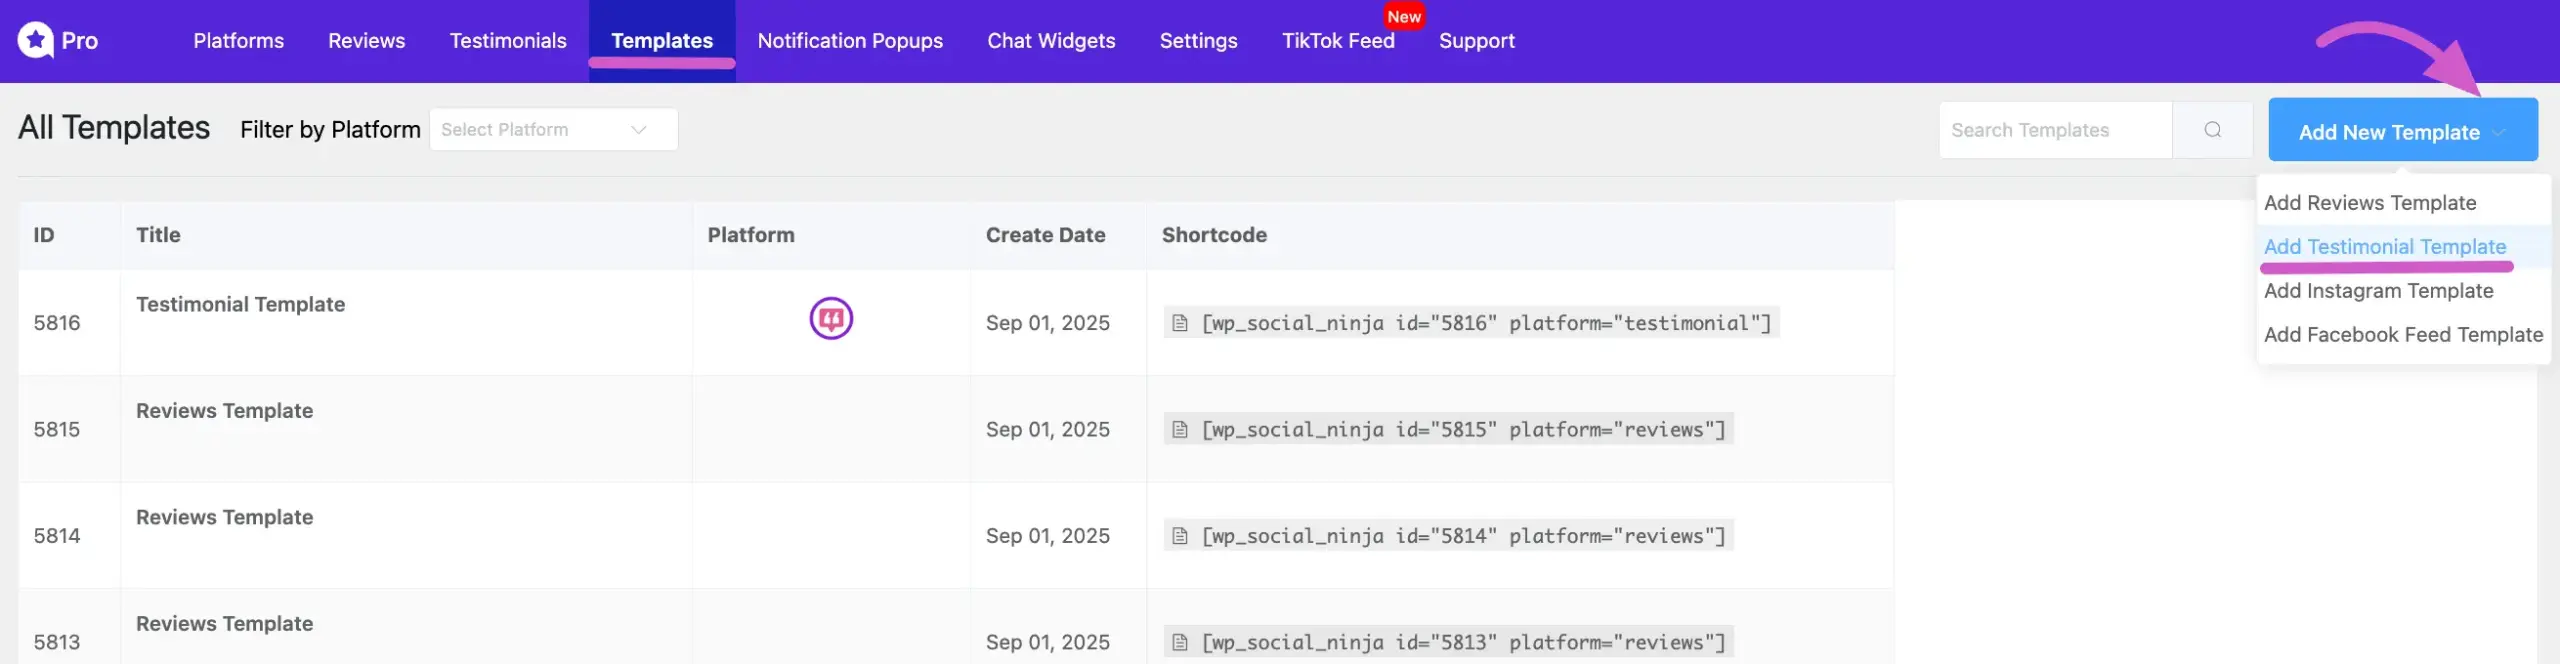Copy shortcode icon for template 5814

(x=1180, y=536)
